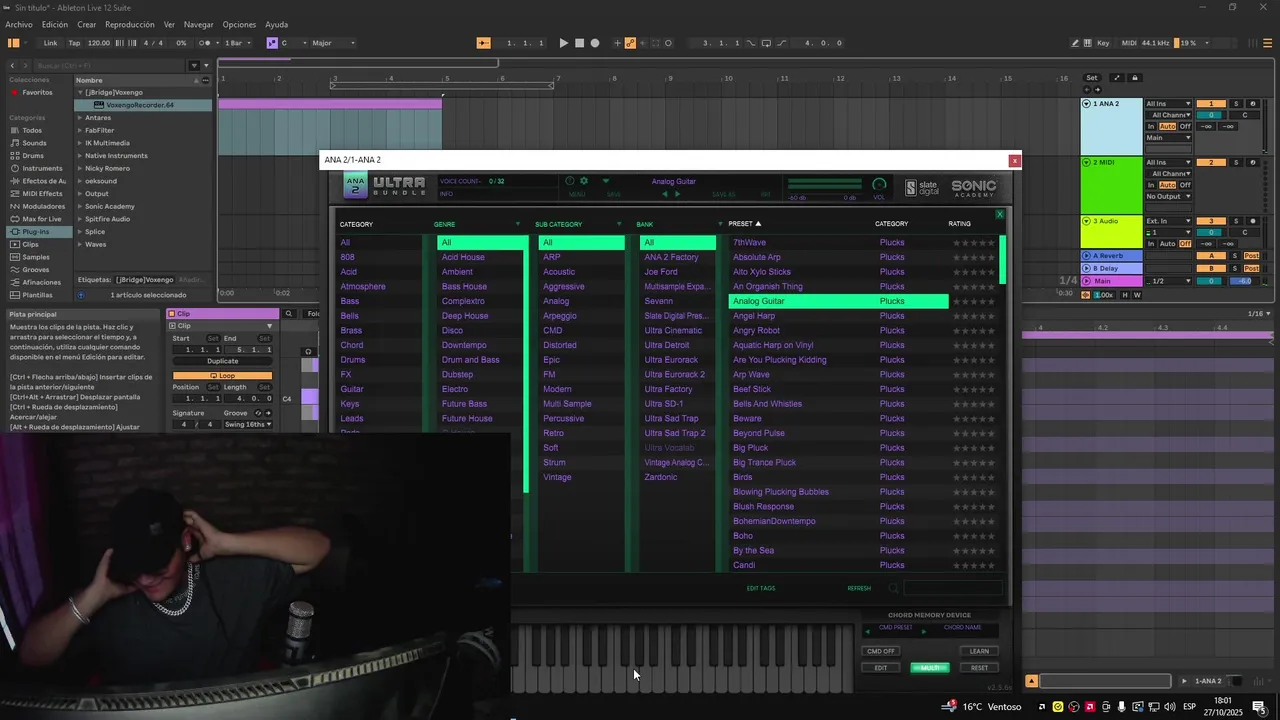Click ANA 2 previous preset arrow
1280x720 pixels.
(x=665, y=194)
